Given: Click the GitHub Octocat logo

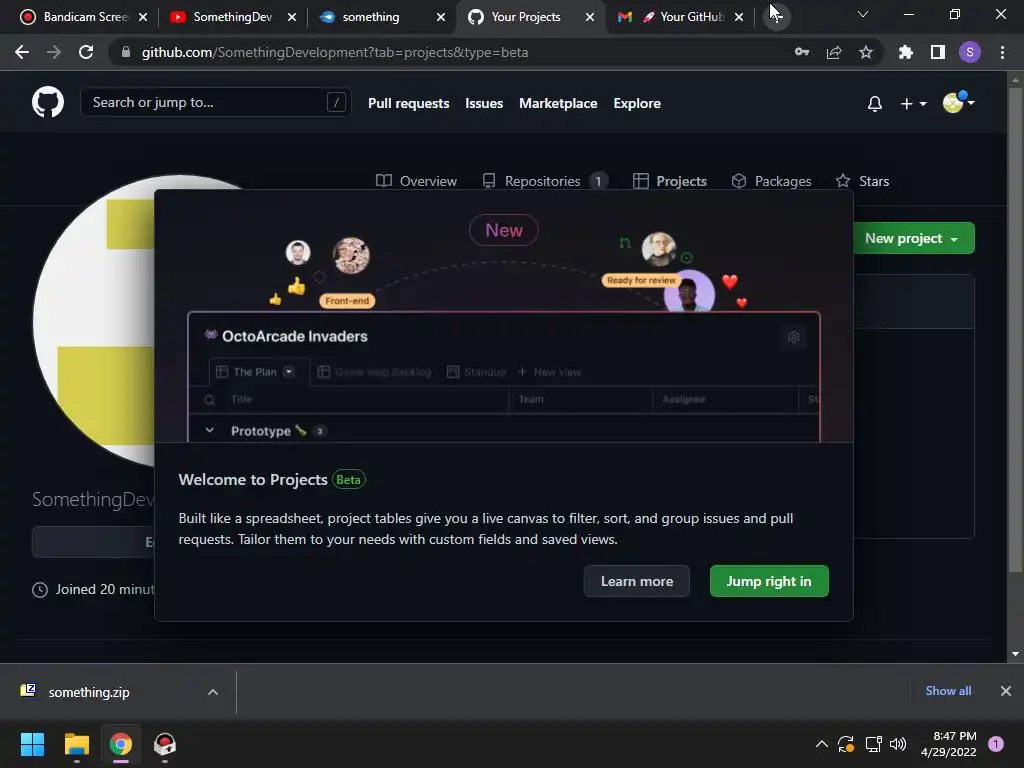Looking at the screenshot, I should (x=48, y=103).
